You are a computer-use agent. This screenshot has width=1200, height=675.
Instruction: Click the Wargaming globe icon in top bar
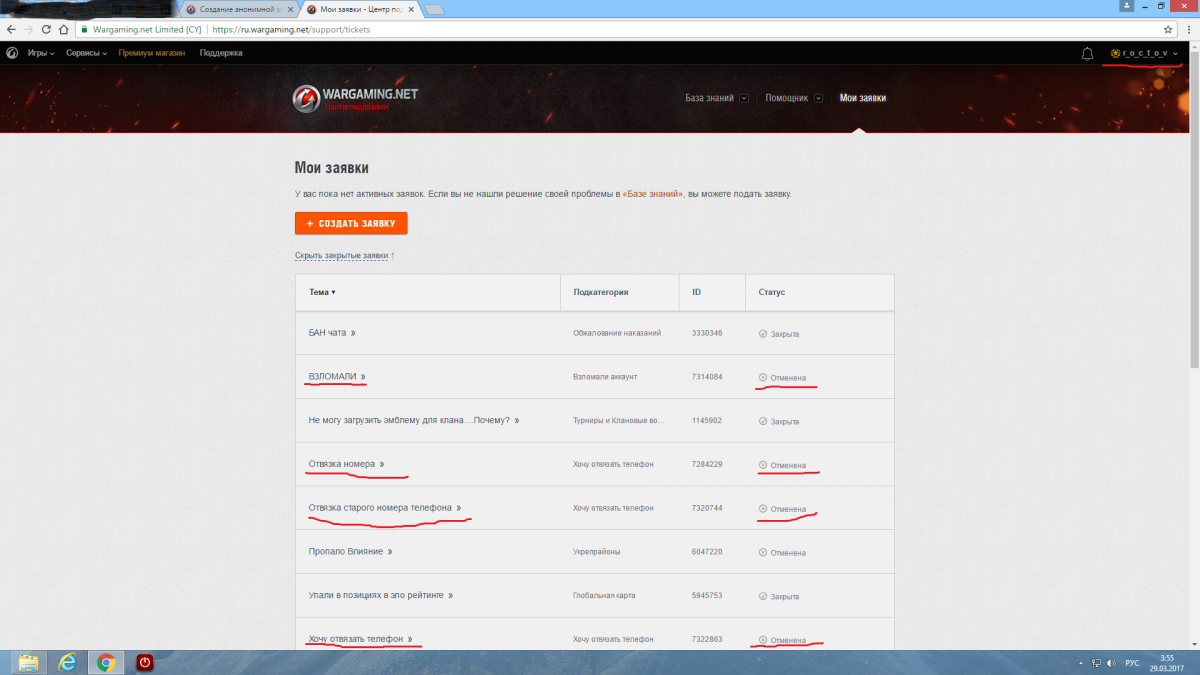pos(12,53)
